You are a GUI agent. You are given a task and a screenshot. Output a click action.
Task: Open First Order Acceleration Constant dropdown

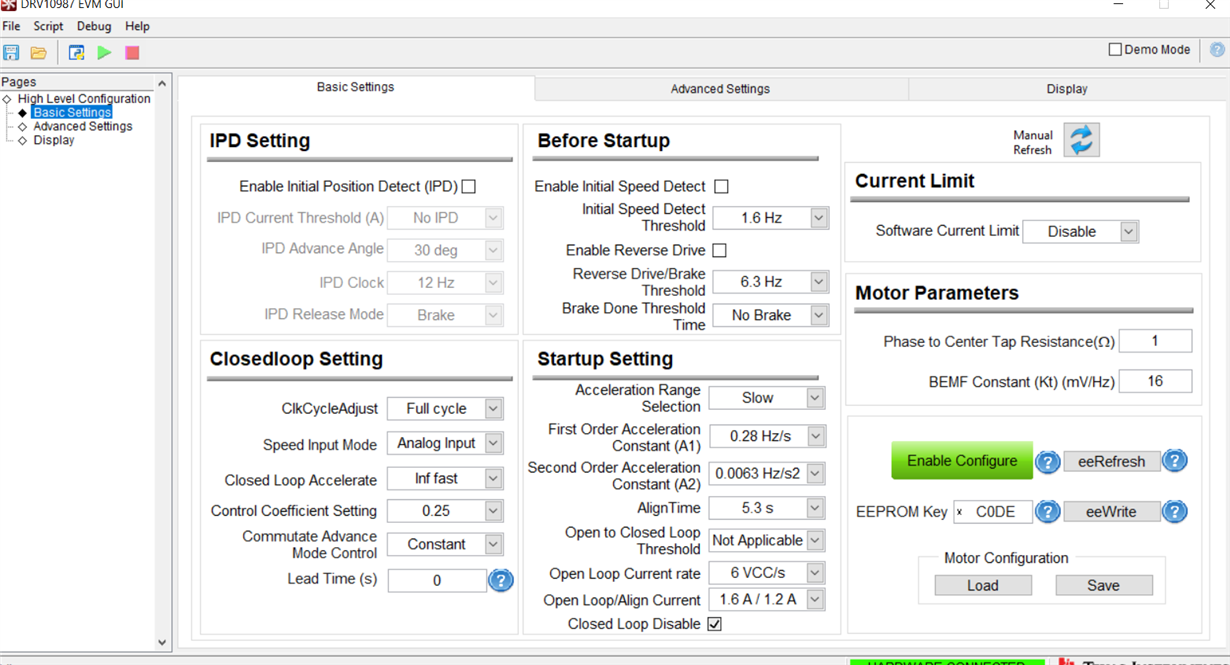(x=767, y=437)
